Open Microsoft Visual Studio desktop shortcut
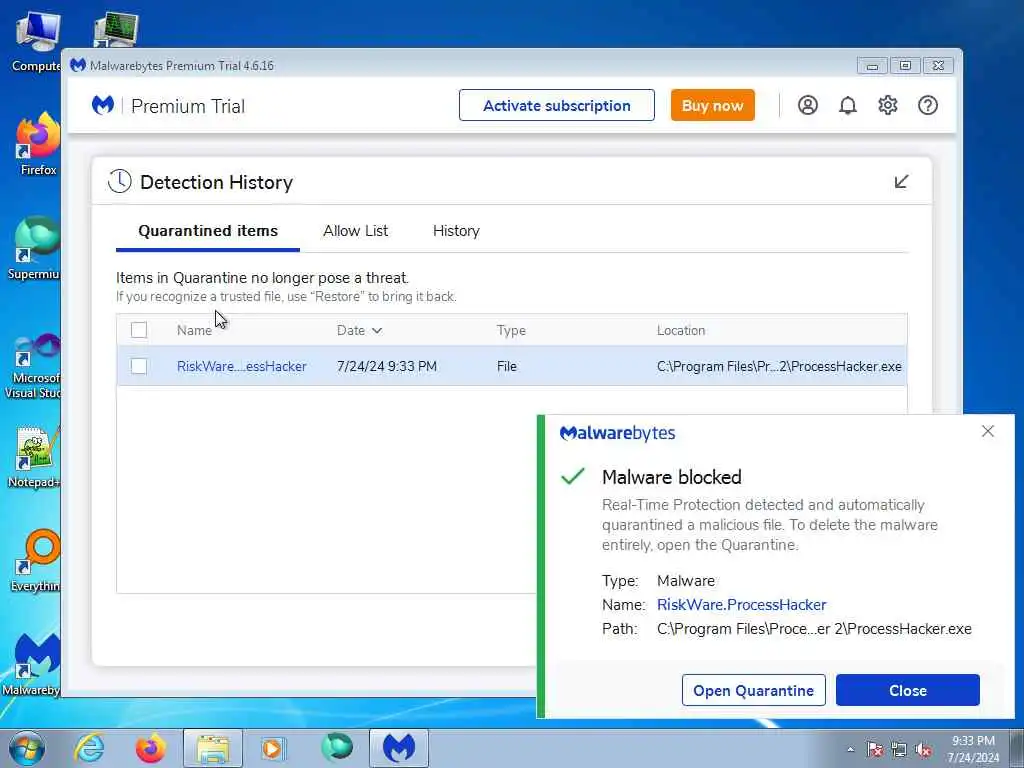1024x768 pixels. (x=35, y=366)
